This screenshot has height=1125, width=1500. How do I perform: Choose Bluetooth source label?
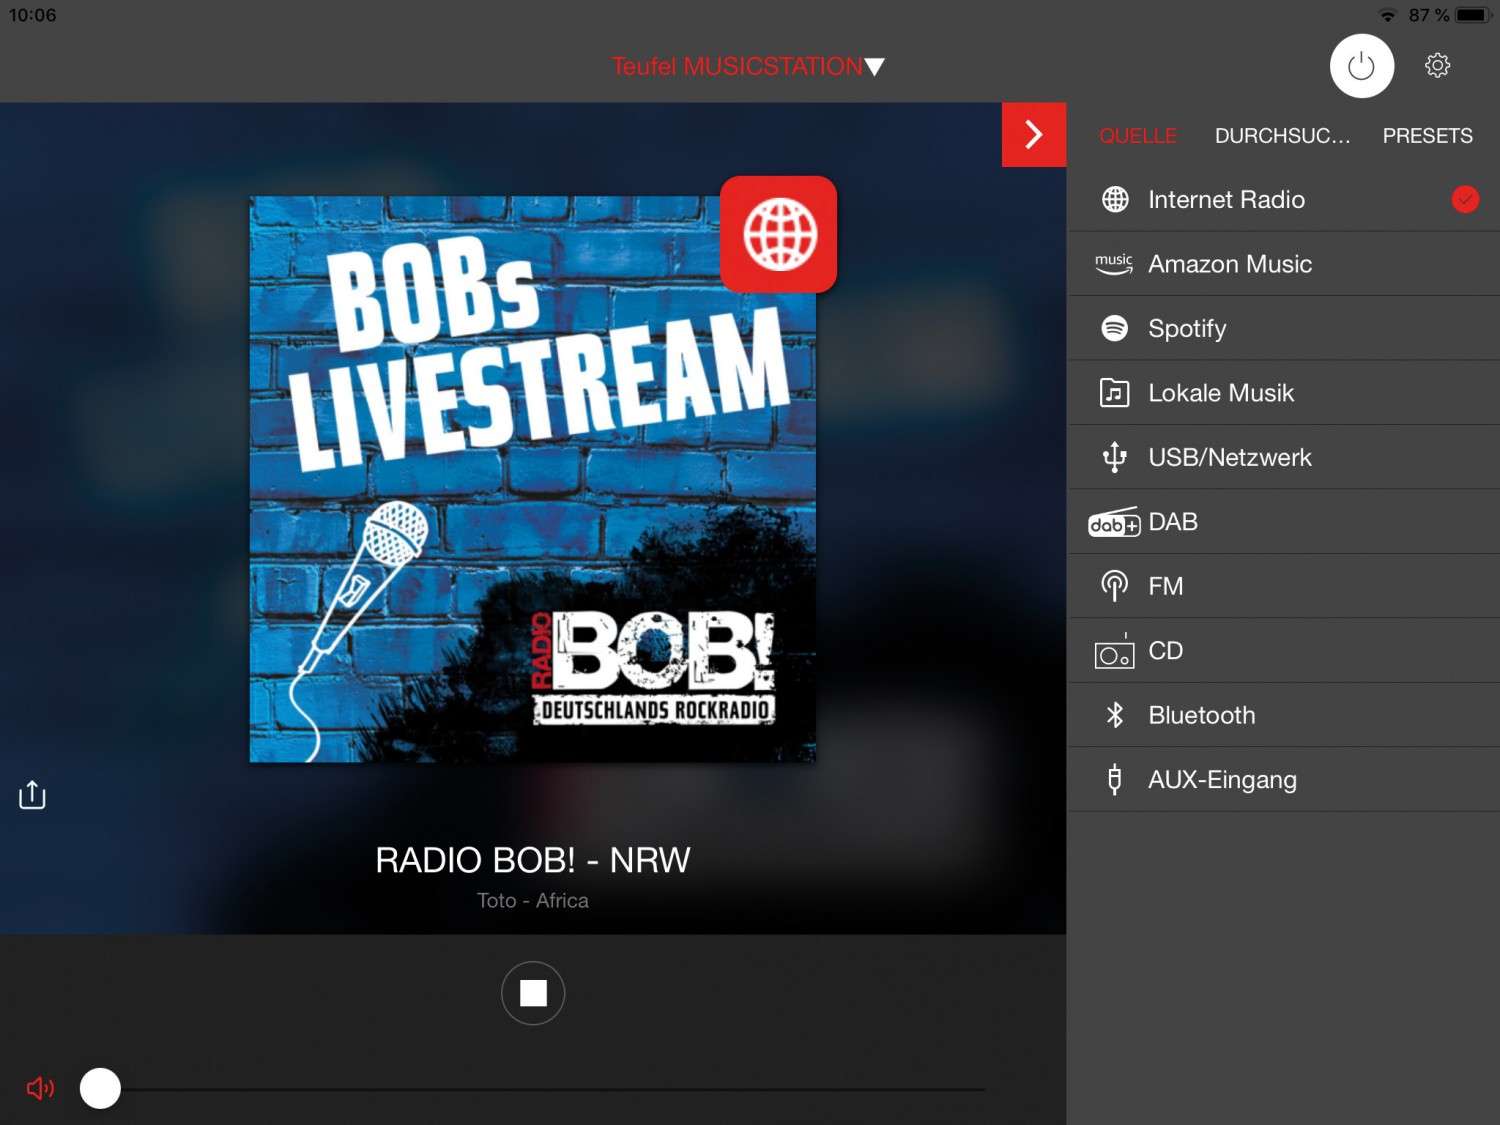point(1202,715)
